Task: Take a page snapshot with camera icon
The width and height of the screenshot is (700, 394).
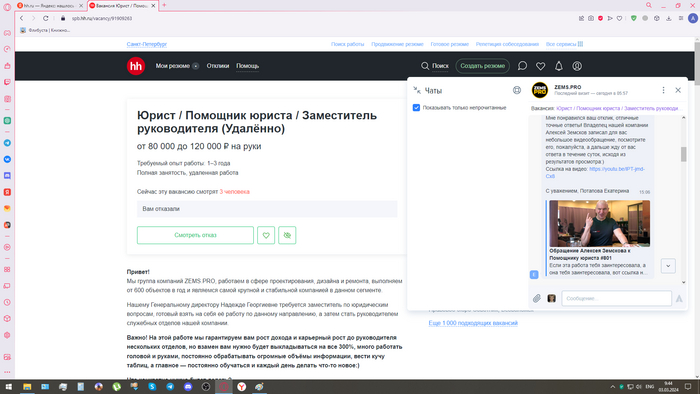Action: pos(591,18)
